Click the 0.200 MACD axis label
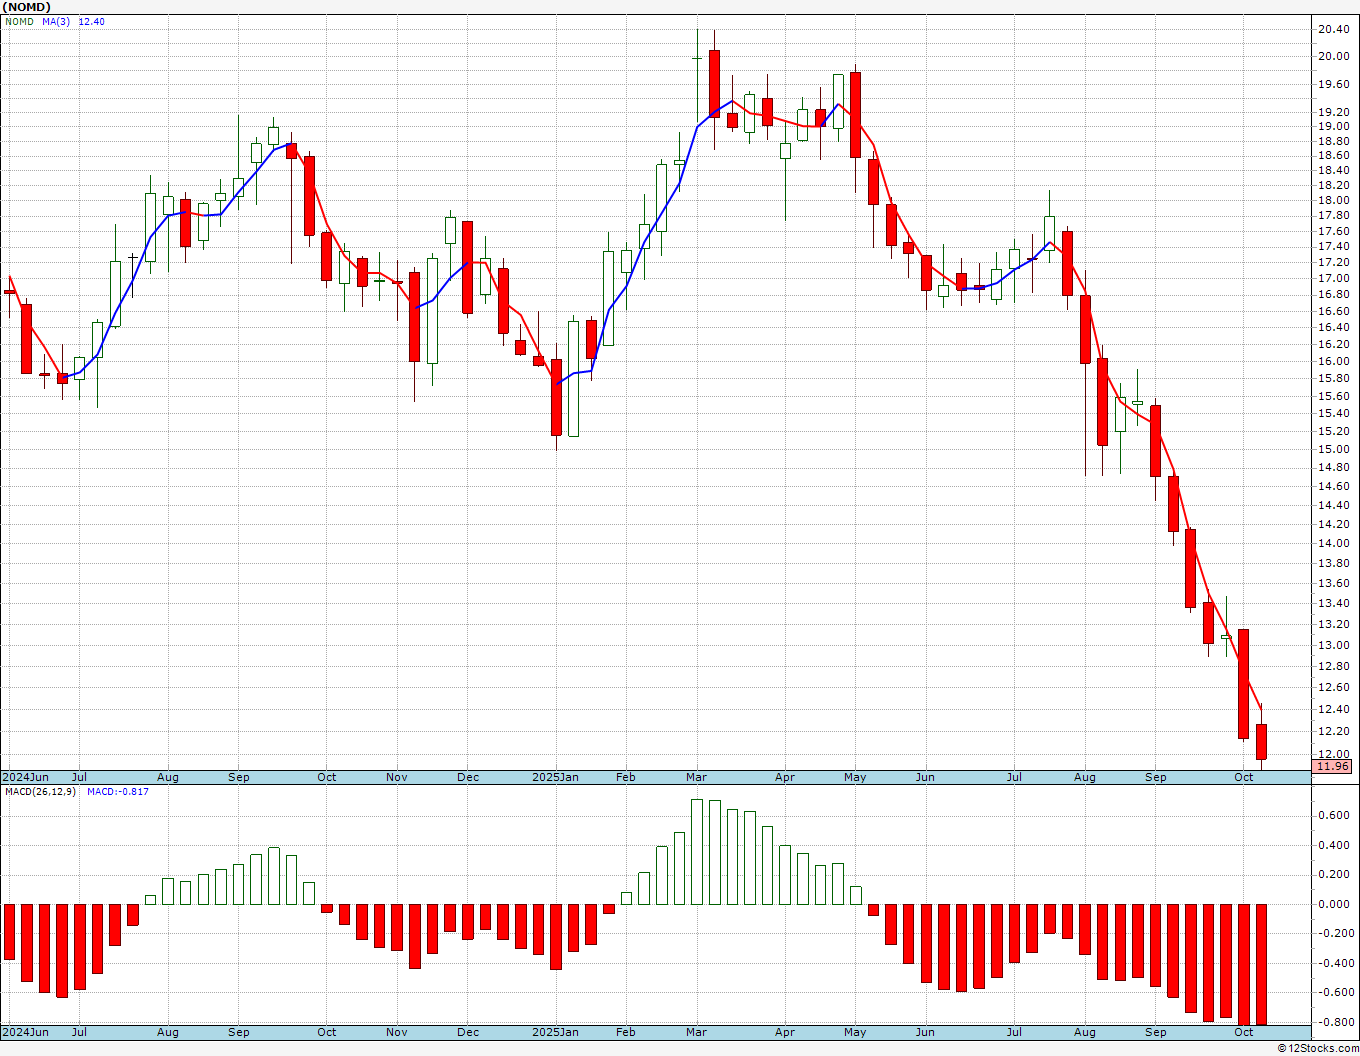 pos(1333,874)
